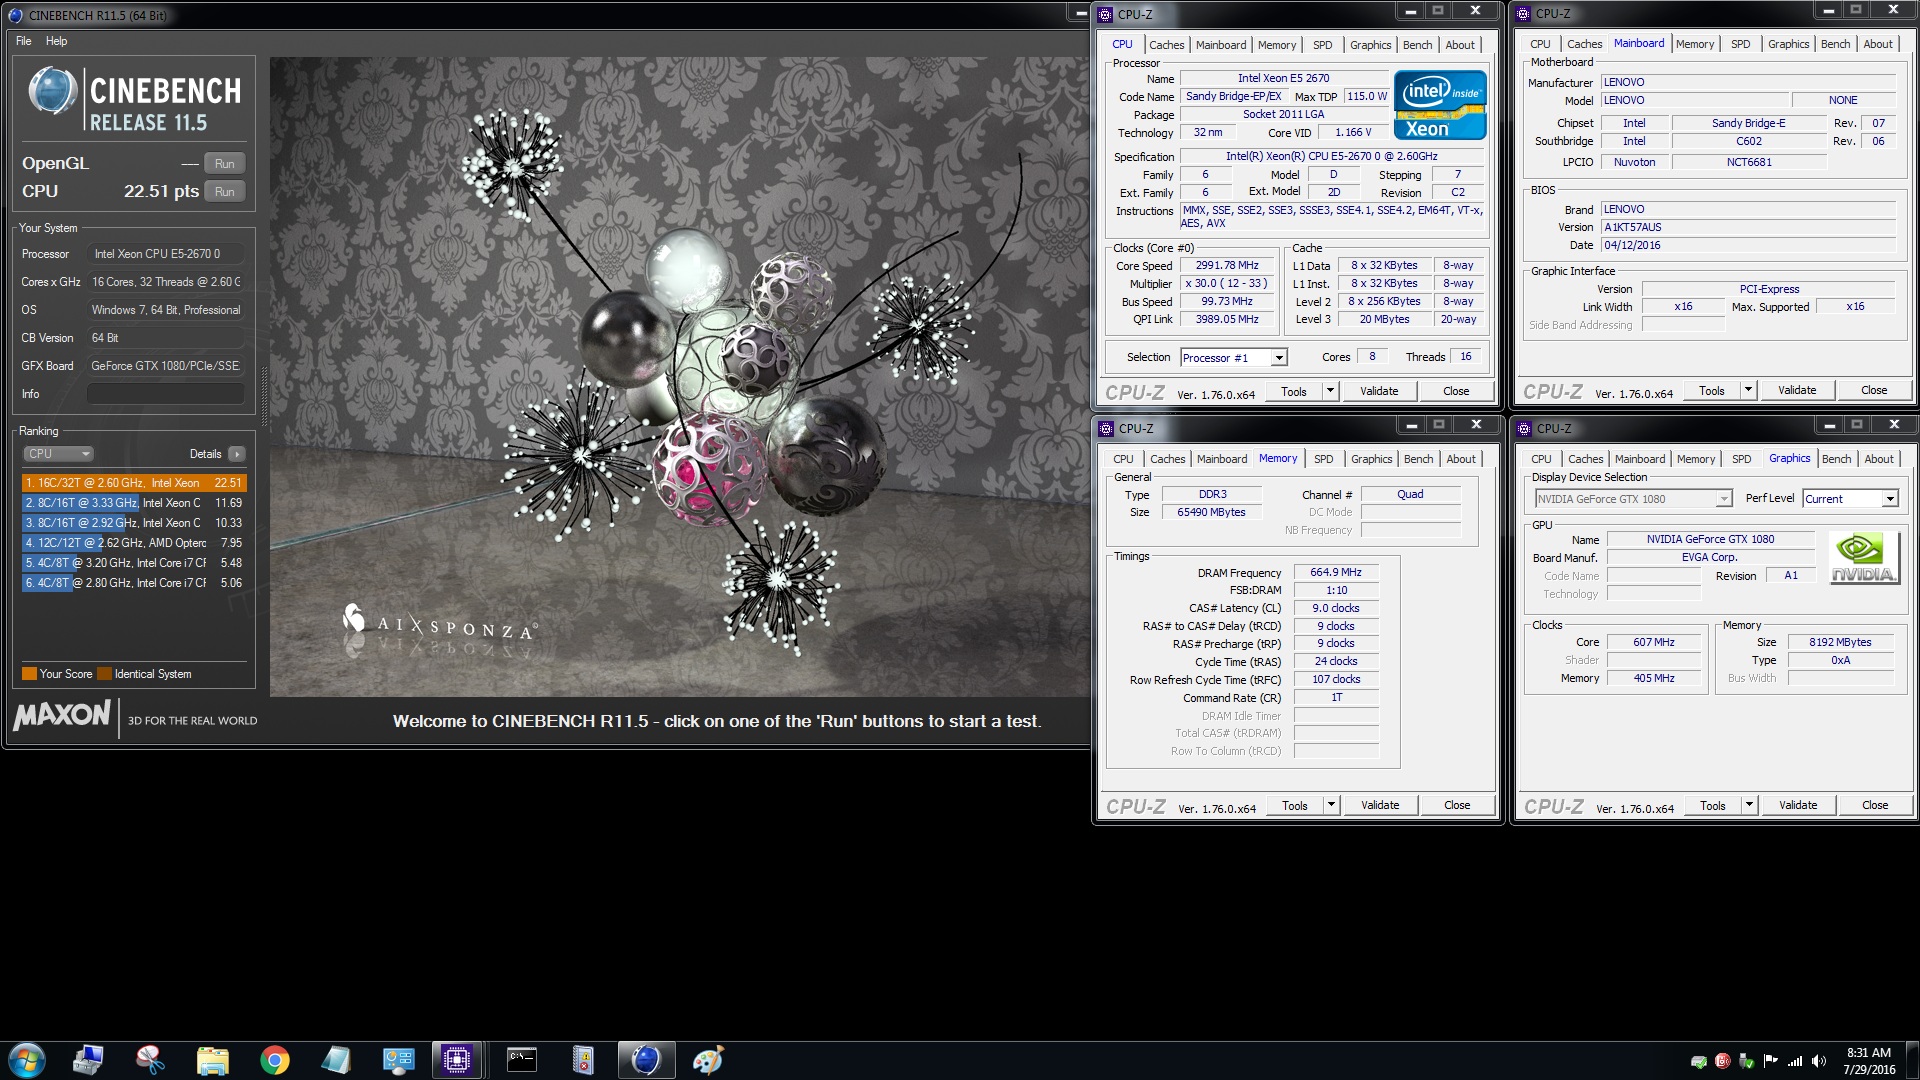The image size is (1920, 1080).
Task: Open Action Center flag tray icon
Action: click(1771, 1061)
